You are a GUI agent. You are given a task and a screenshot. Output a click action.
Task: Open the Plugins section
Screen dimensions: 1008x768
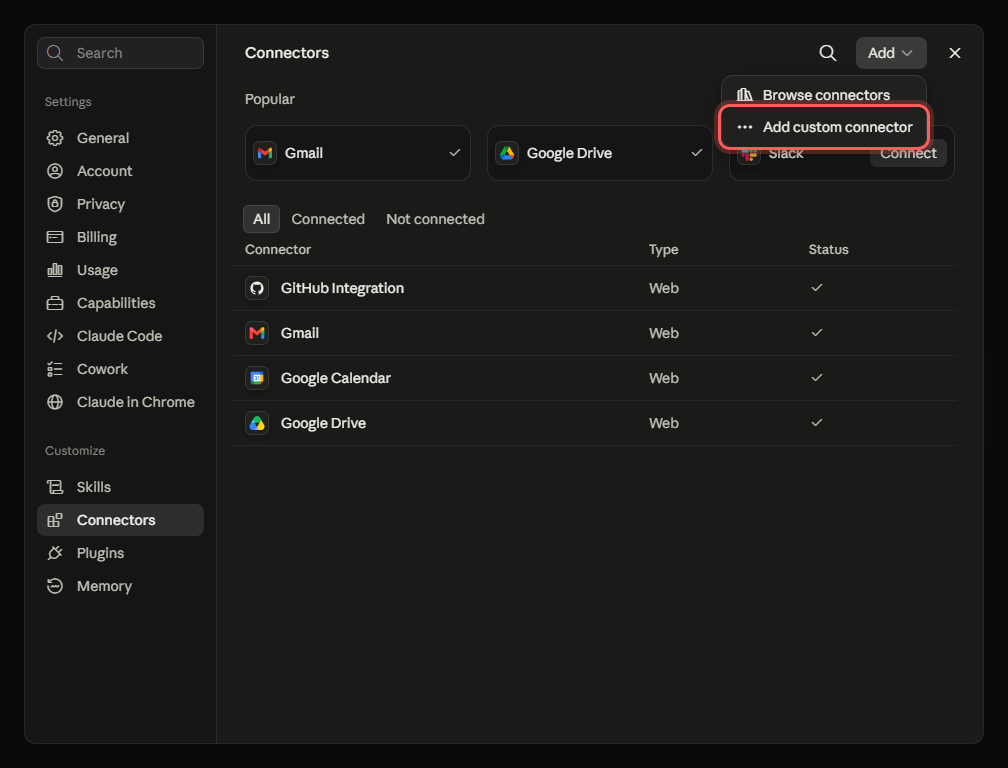point(120,553)
